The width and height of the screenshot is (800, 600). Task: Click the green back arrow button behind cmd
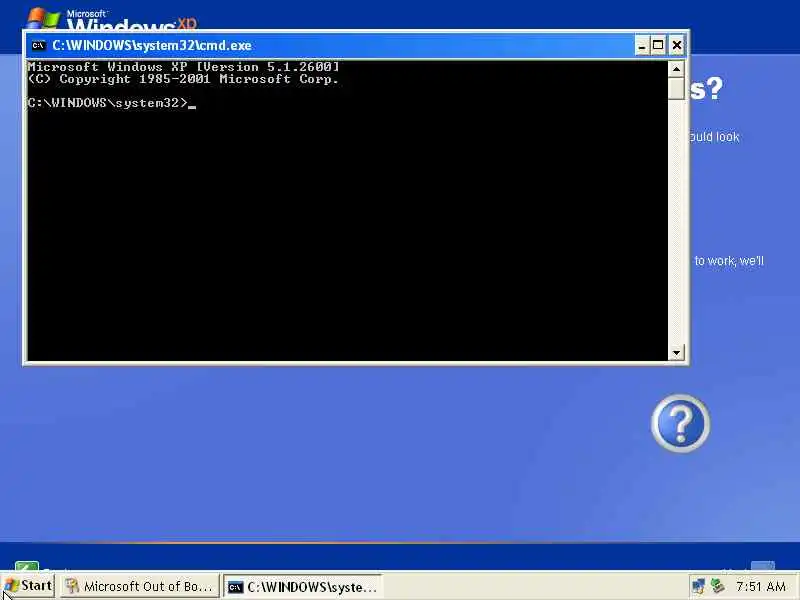click(x=27, y=566)
